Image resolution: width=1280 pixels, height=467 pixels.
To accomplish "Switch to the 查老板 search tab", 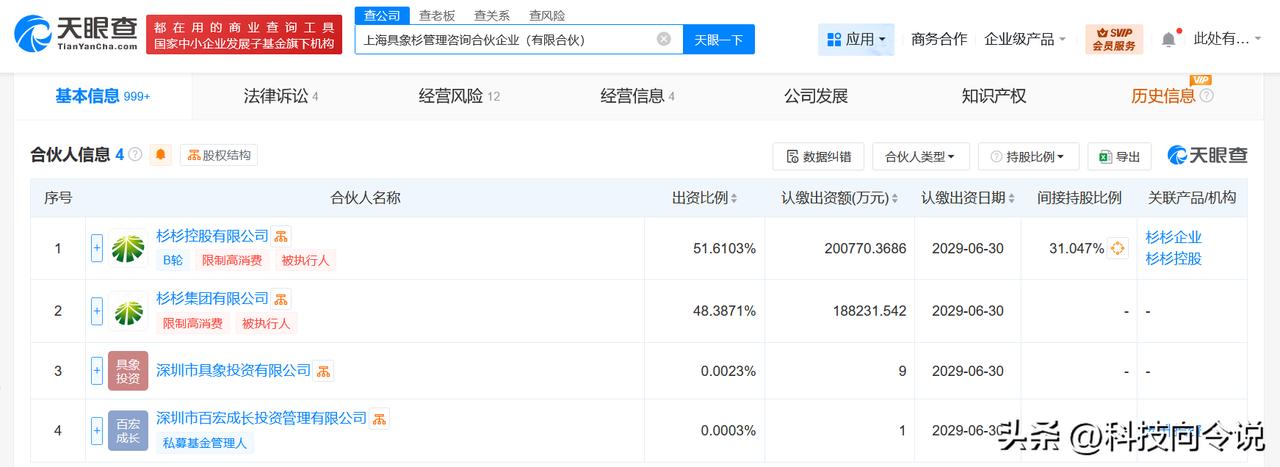I will coord(437,15).
